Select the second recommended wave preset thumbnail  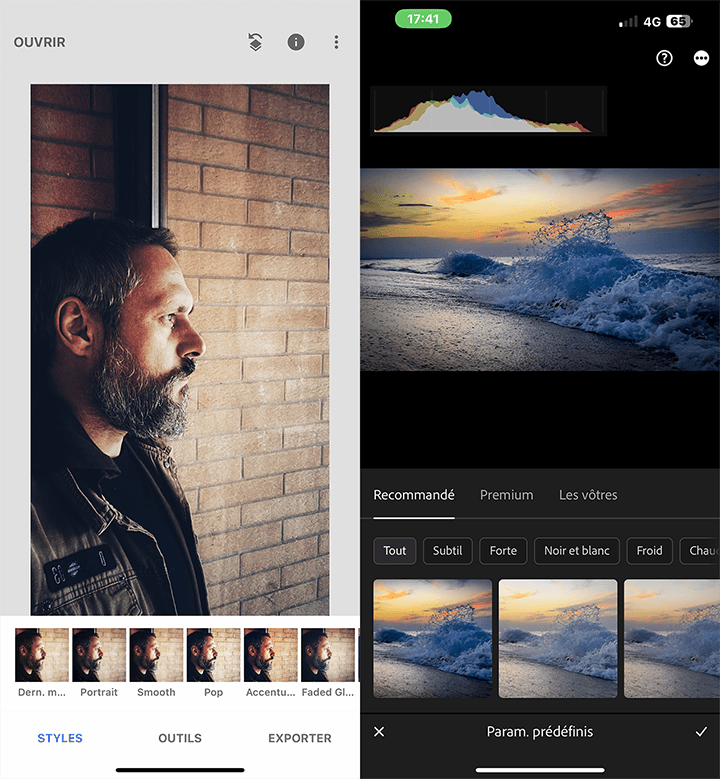[558, 638]
